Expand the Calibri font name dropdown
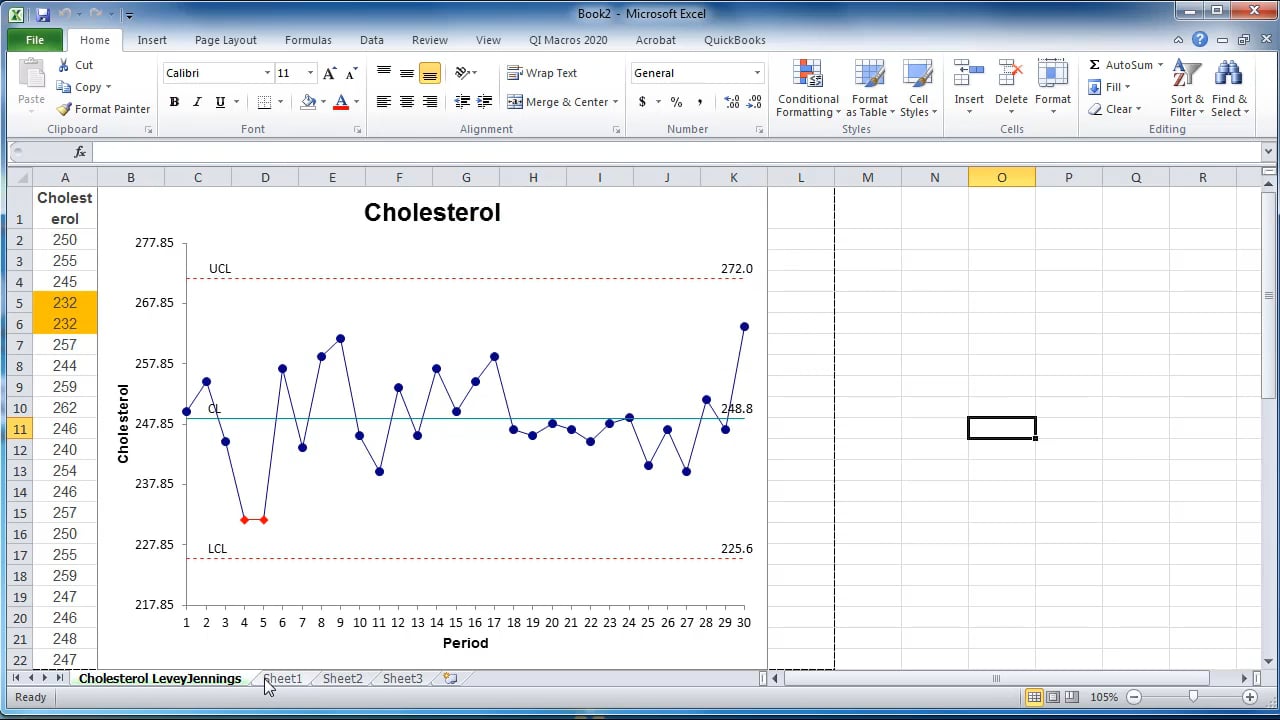Viewport: 1280px width, 720px height. (x=267, y=73)
